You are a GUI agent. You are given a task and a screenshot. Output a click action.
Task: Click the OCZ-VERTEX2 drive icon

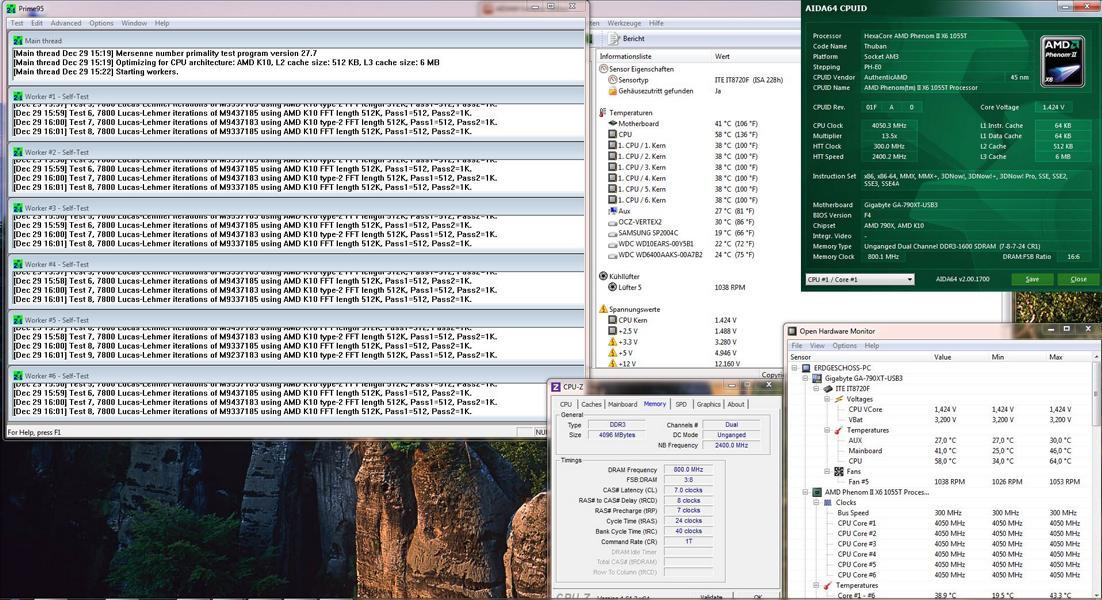612,222
